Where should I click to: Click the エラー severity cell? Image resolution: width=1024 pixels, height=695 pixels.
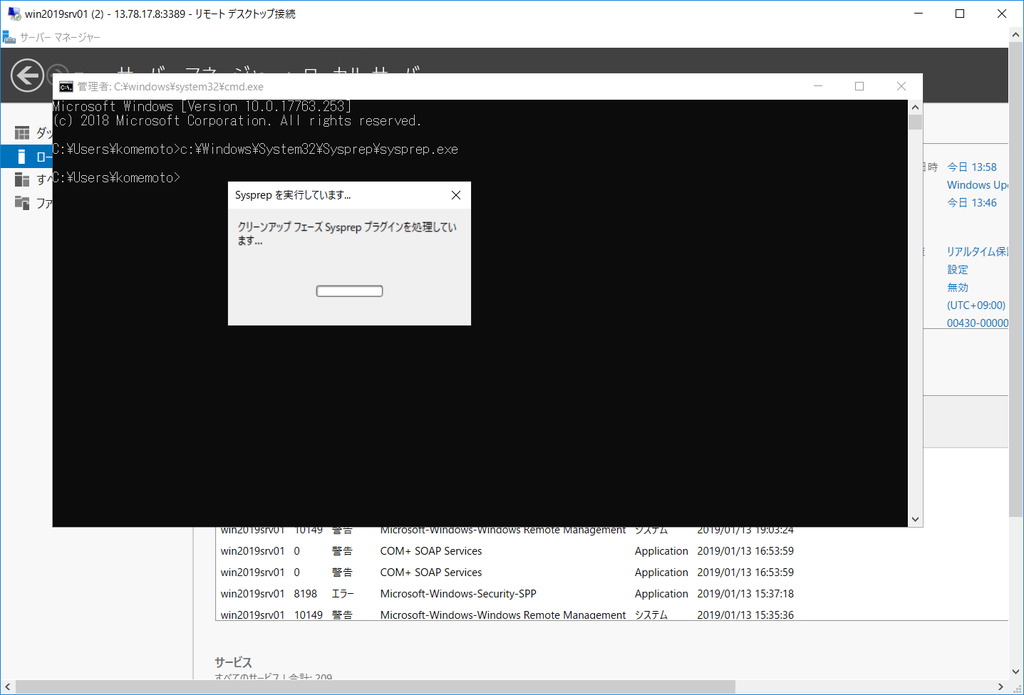click(x=342, y=594)
